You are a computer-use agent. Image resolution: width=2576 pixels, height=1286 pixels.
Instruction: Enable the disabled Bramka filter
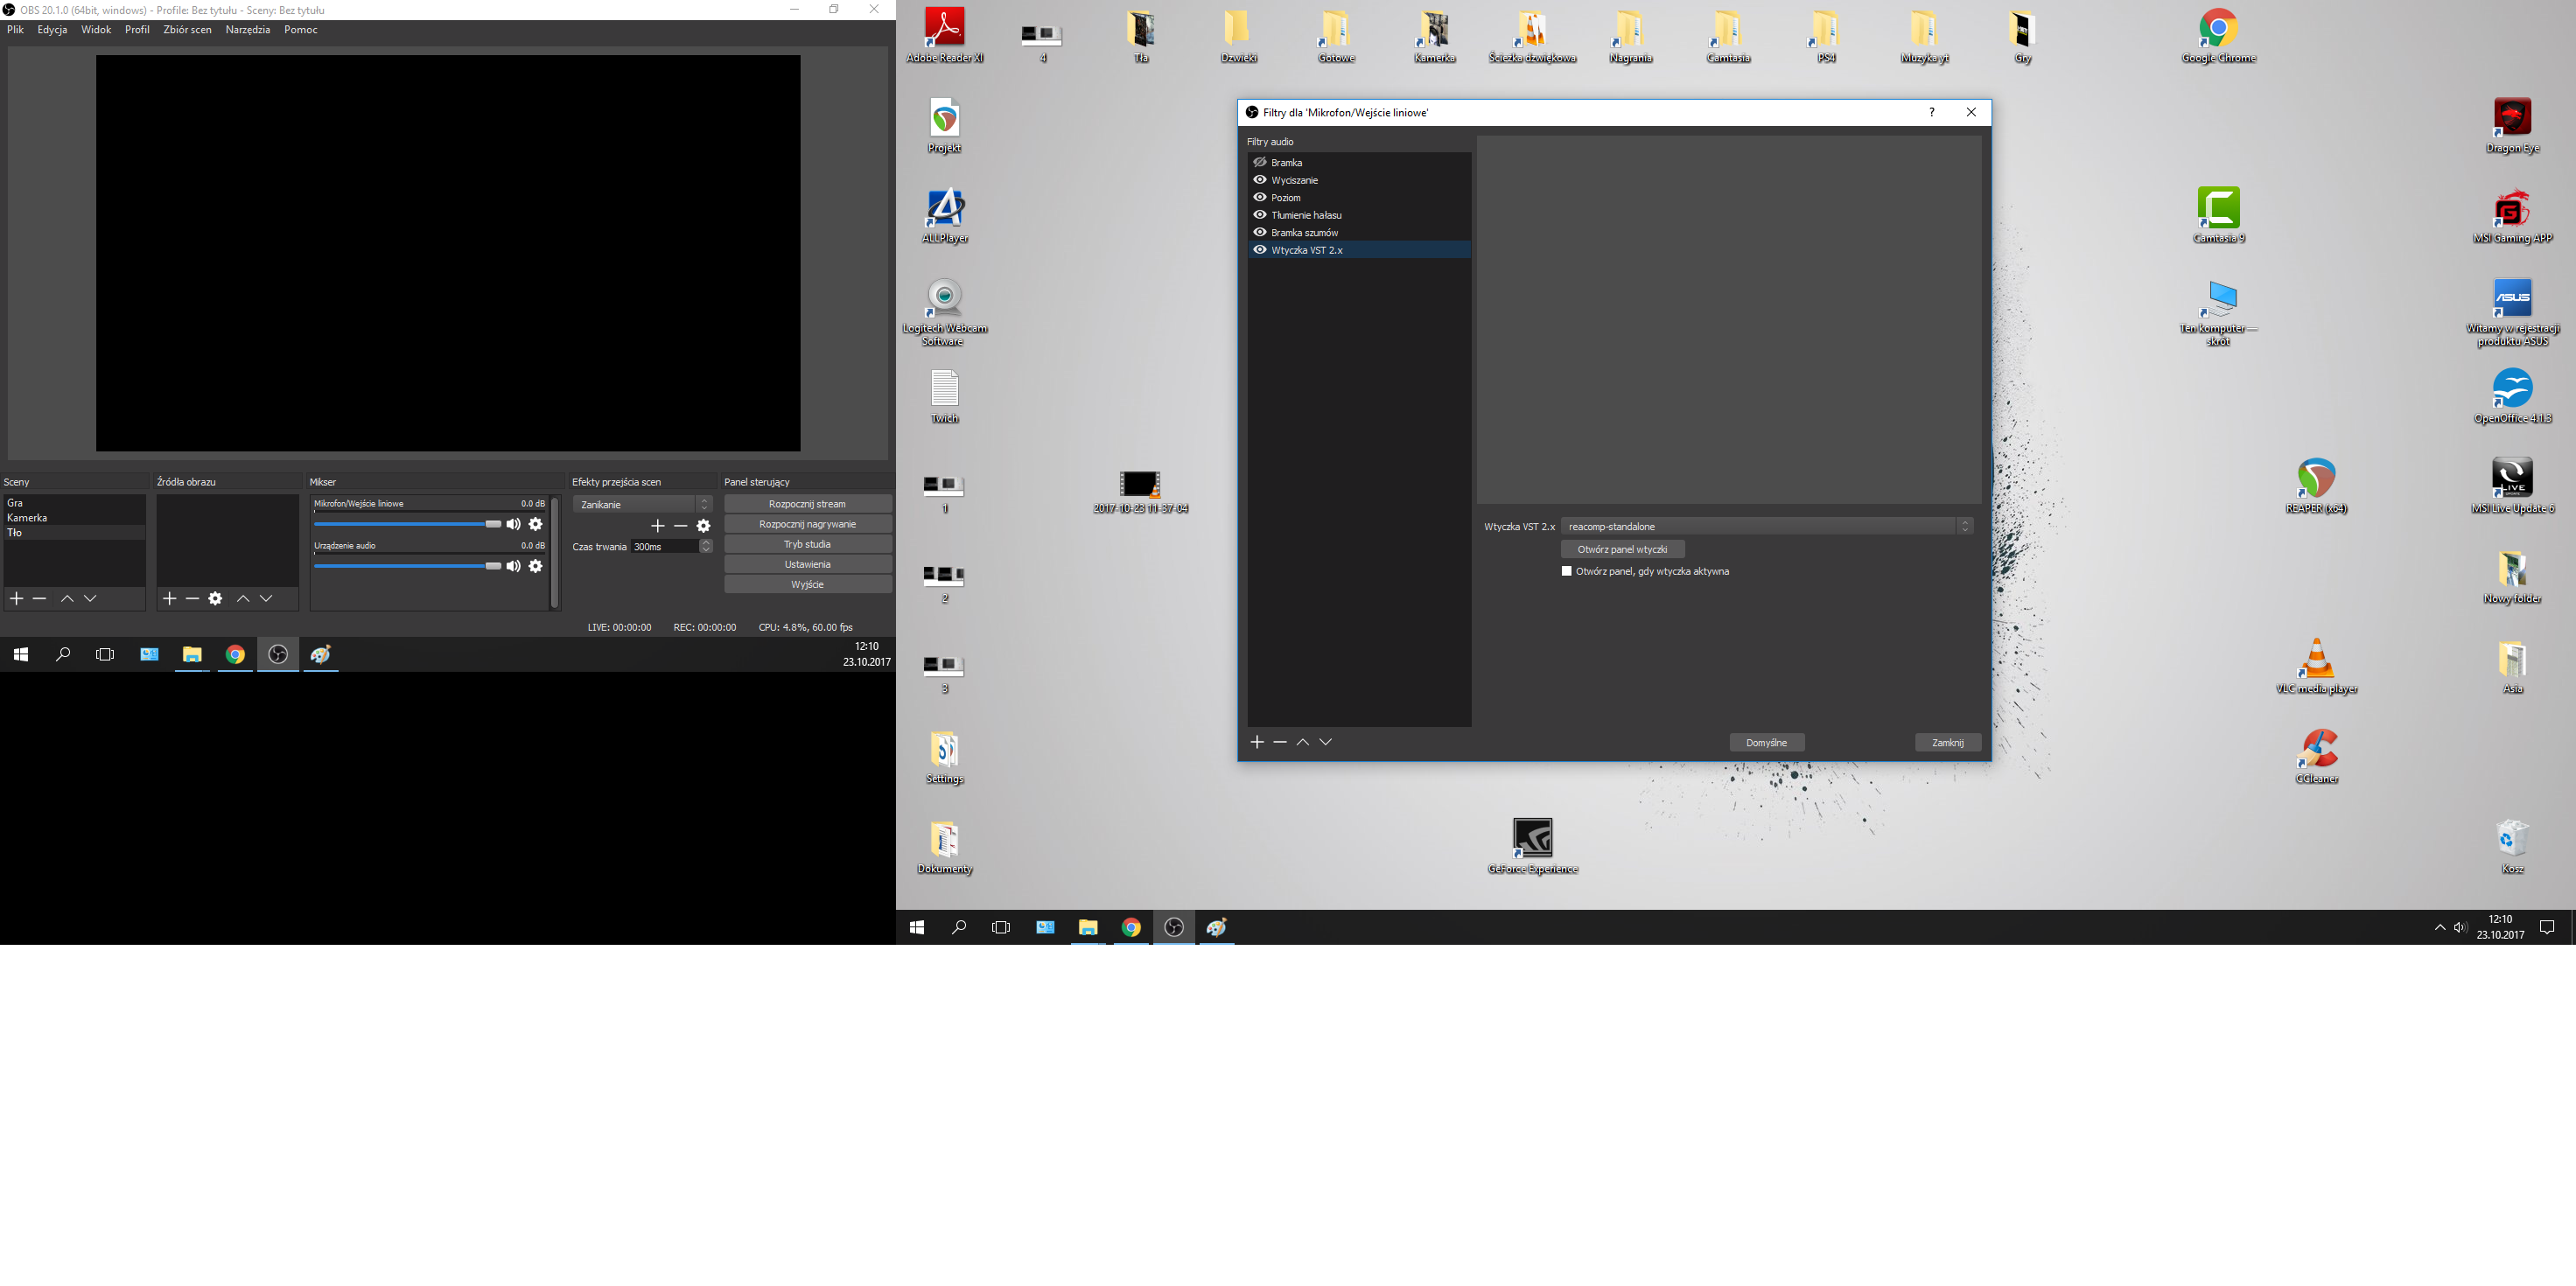(x=1259, y=162)
